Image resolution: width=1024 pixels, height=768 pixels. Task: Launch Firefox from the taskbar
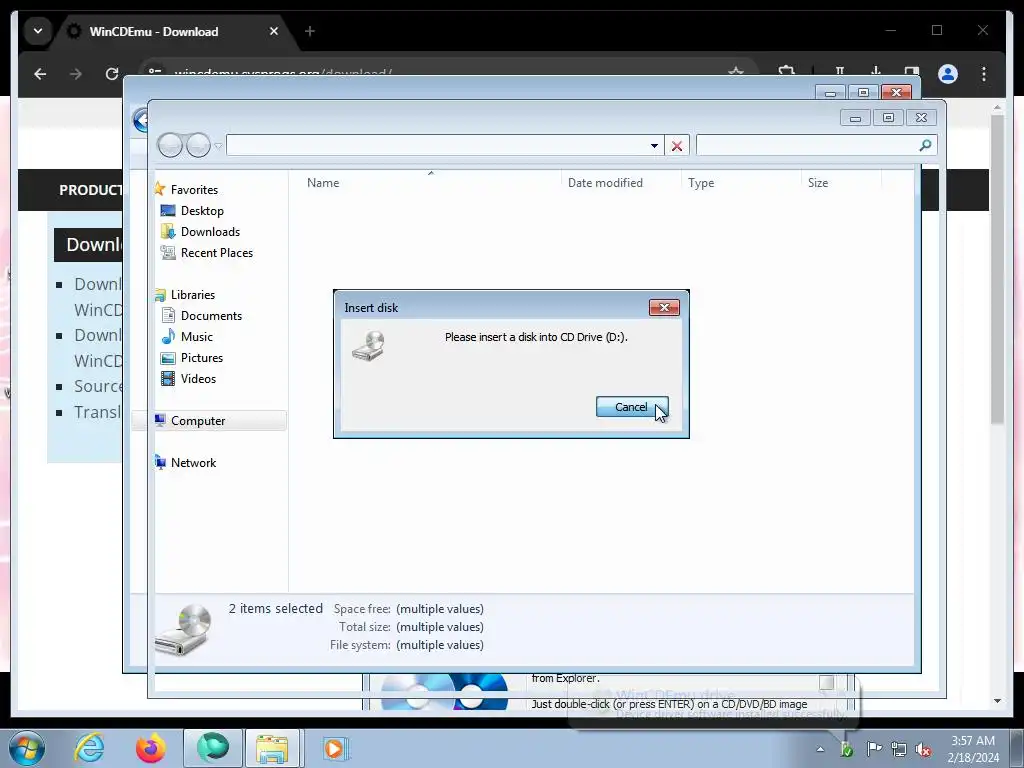point(151,748)
